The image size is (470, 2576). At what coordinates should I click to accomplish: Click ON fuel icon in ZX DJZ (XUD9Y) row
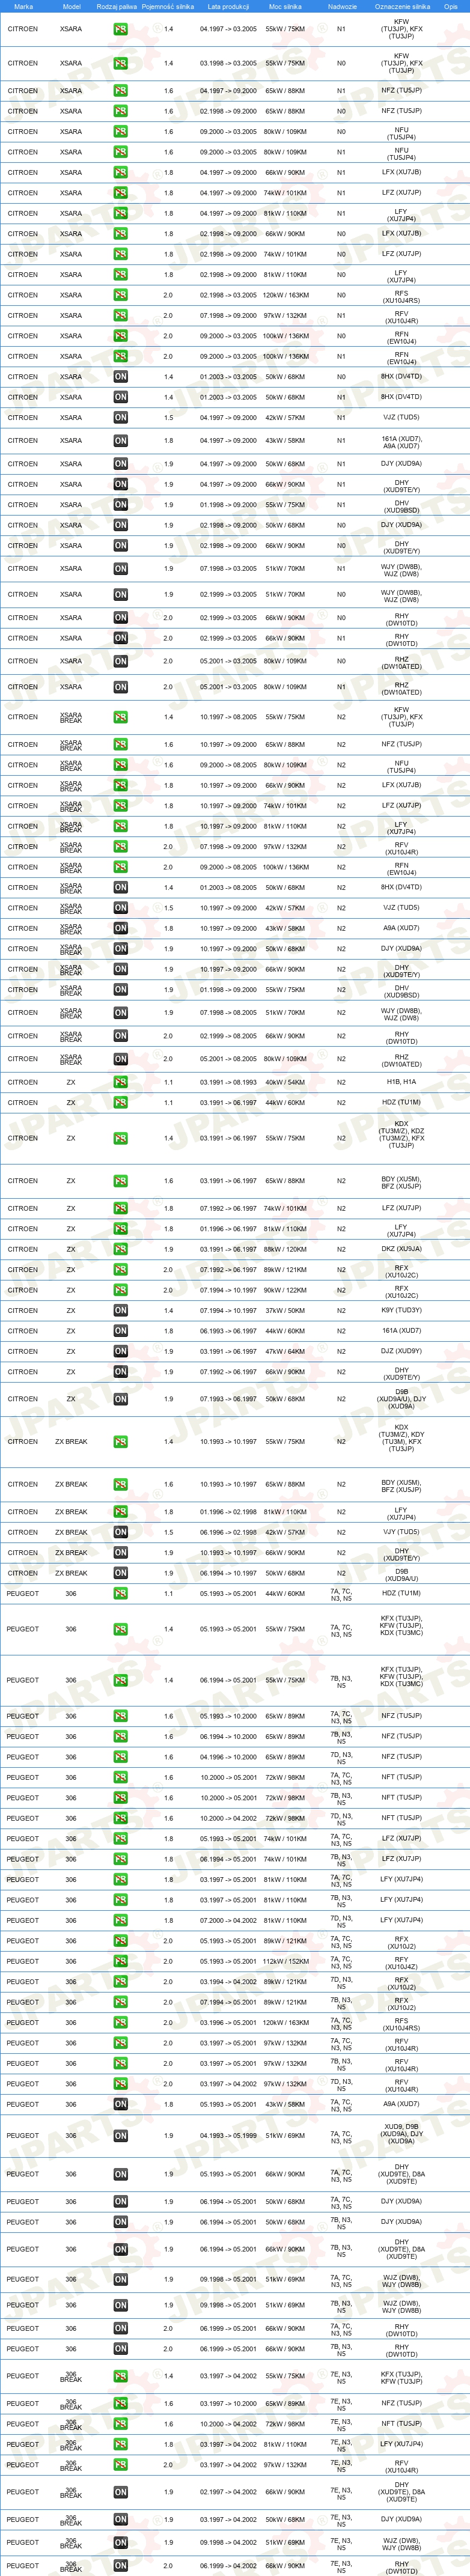click(120, 1351)
